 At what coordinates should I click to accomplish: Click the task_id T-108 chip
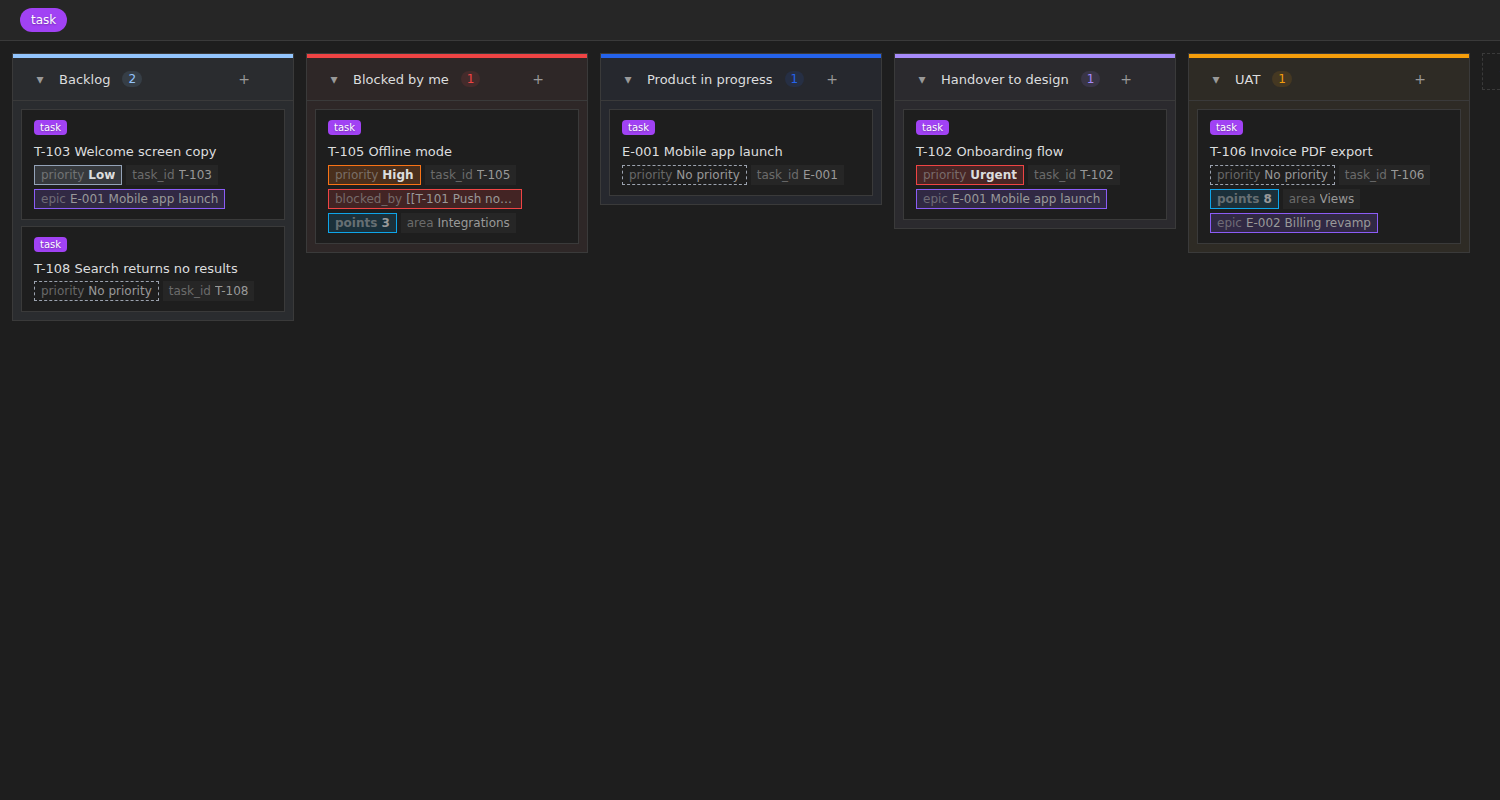pyautogui.click(x=208, y=292)
